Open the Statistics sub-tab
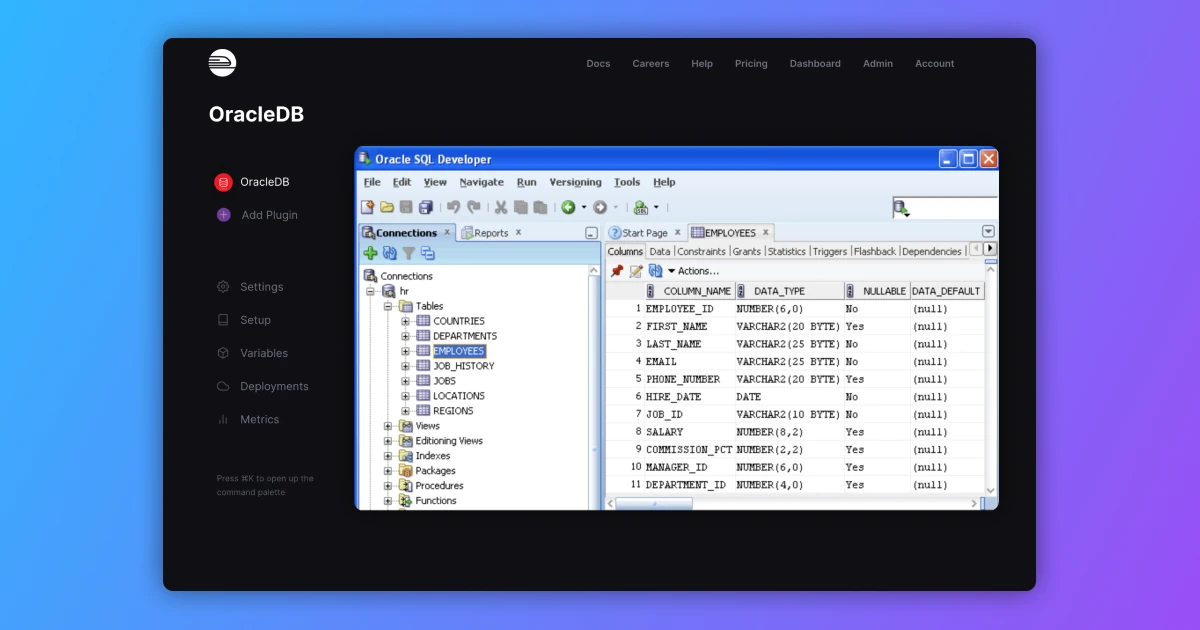 tap(787, 251)
